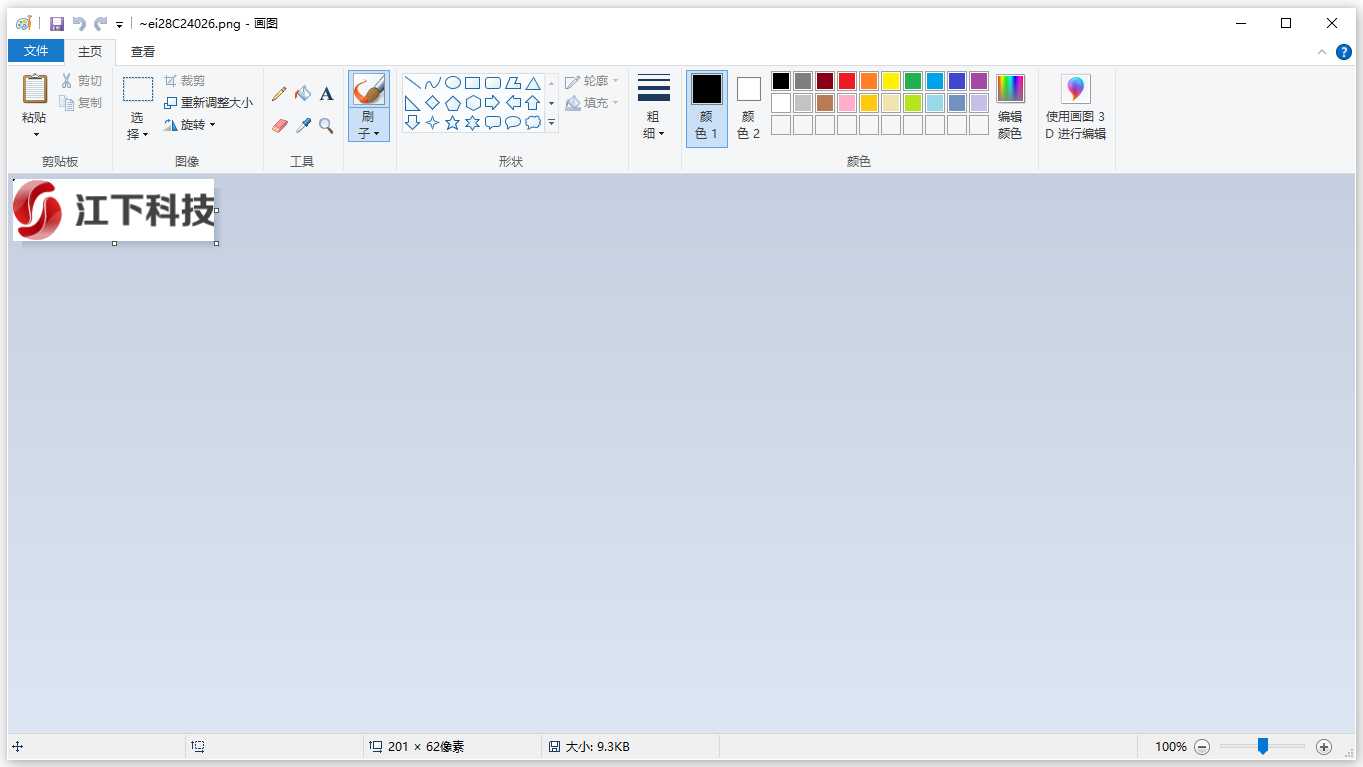Click 重新调整大小 resize button
Screen dimensions: 1363x767
[x=208, y=103]
